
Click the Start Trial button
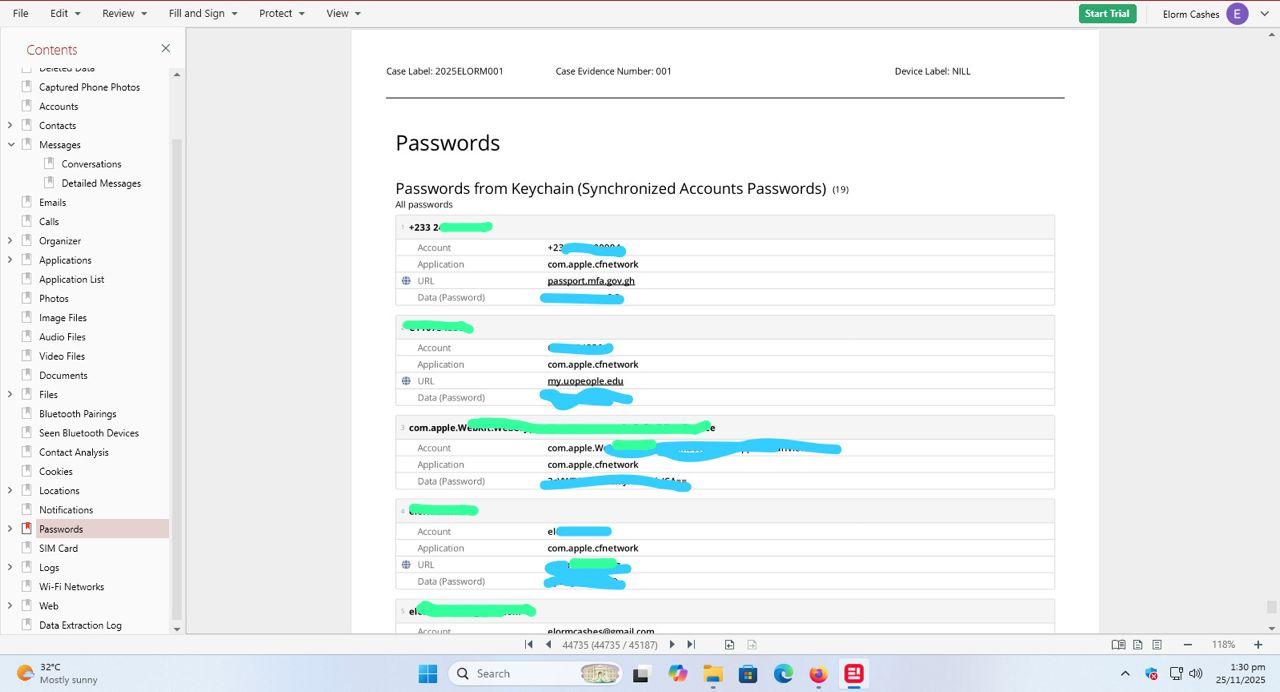tap(1107, 13)
